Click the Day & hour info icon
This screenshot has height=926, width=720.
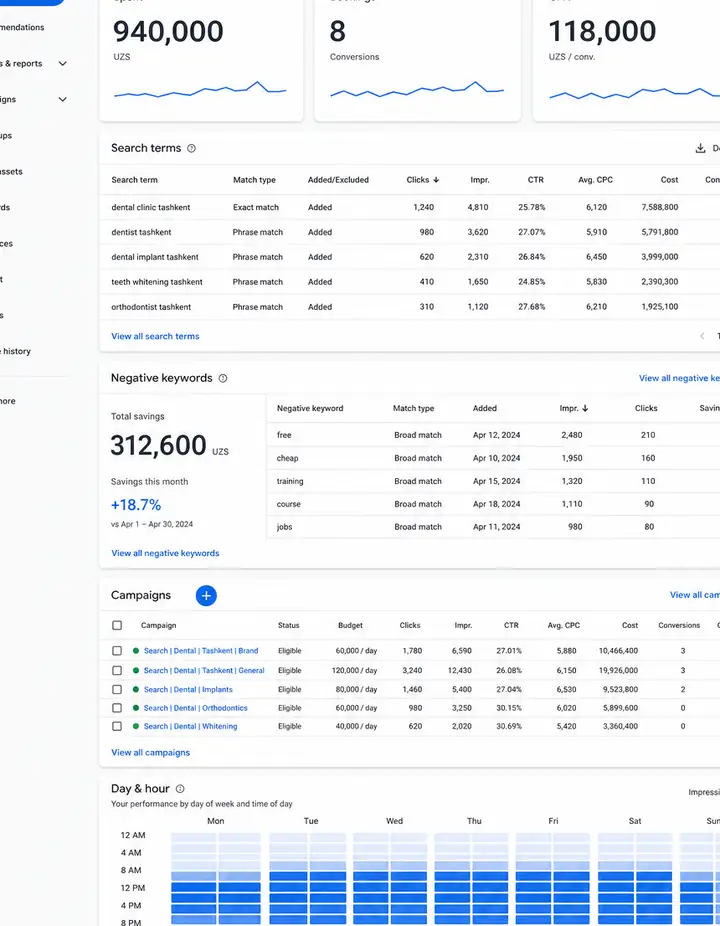180,788
